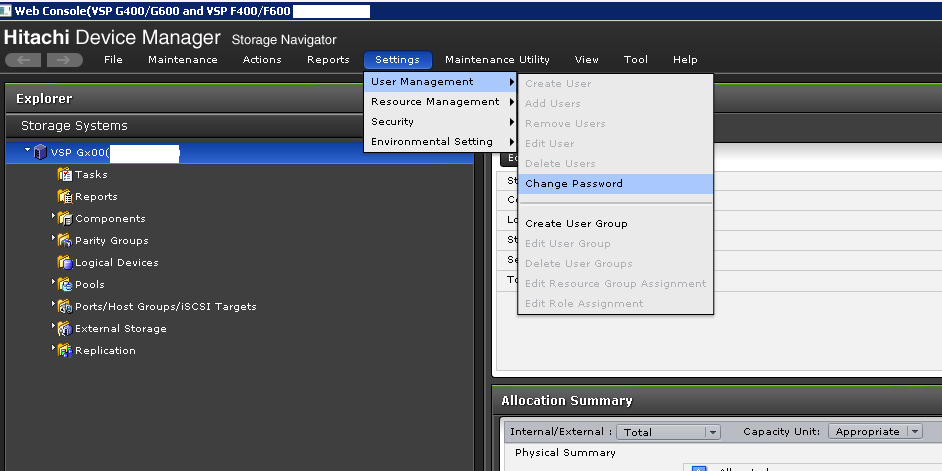Image resolution: width=942 pixels, height=471 pixels.
Task: Open the Internal/External Total dropdown
Action: pos(668,432)
